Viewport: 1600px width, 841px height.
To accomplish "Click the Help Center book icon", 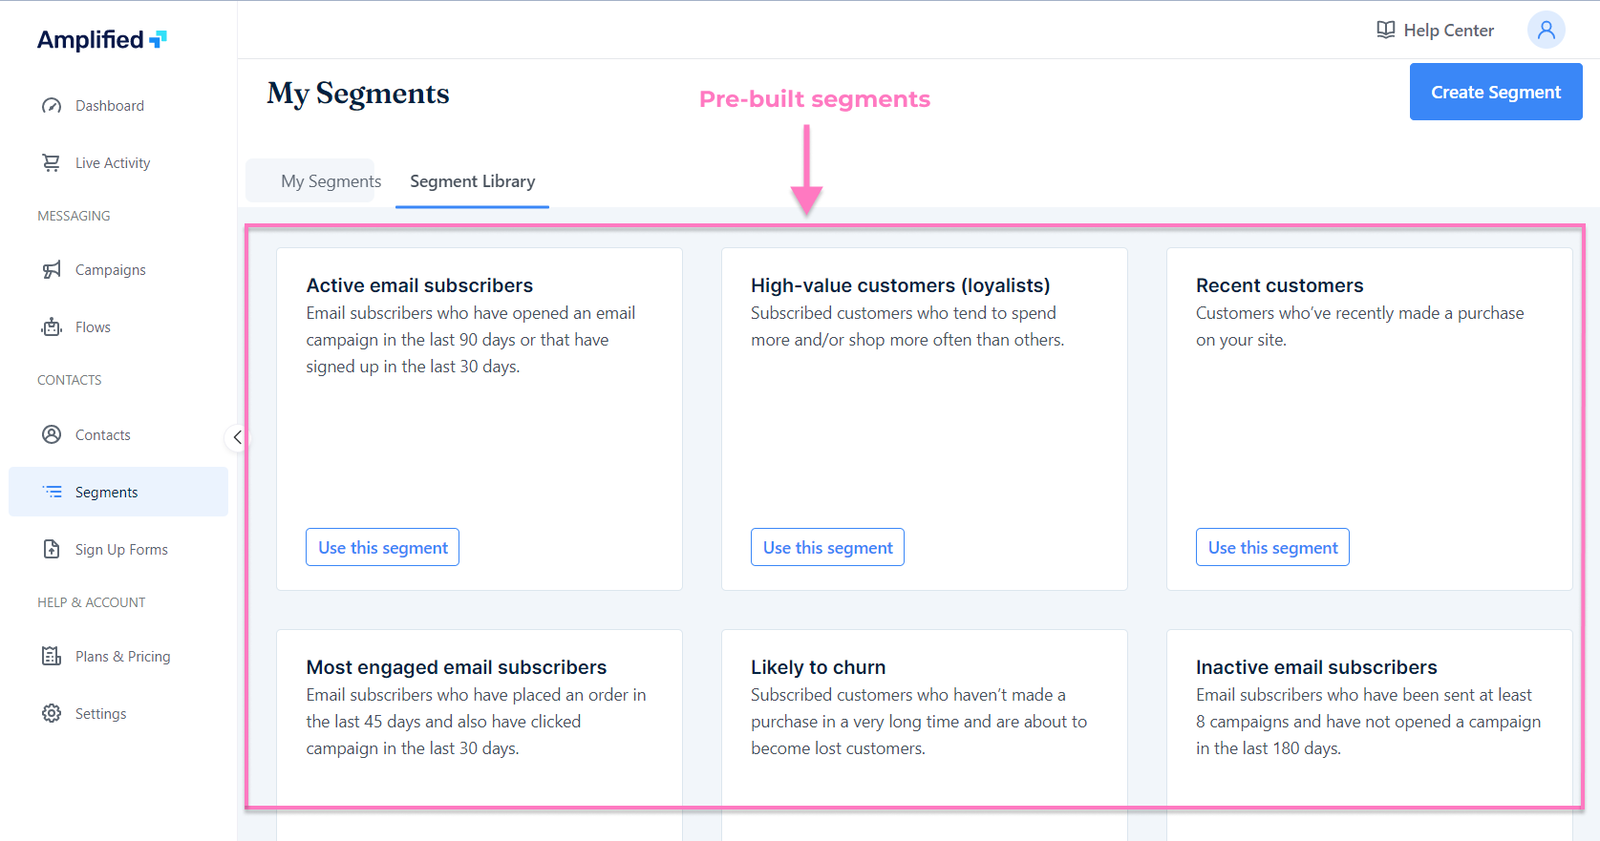I will [x=1385, y=30].
